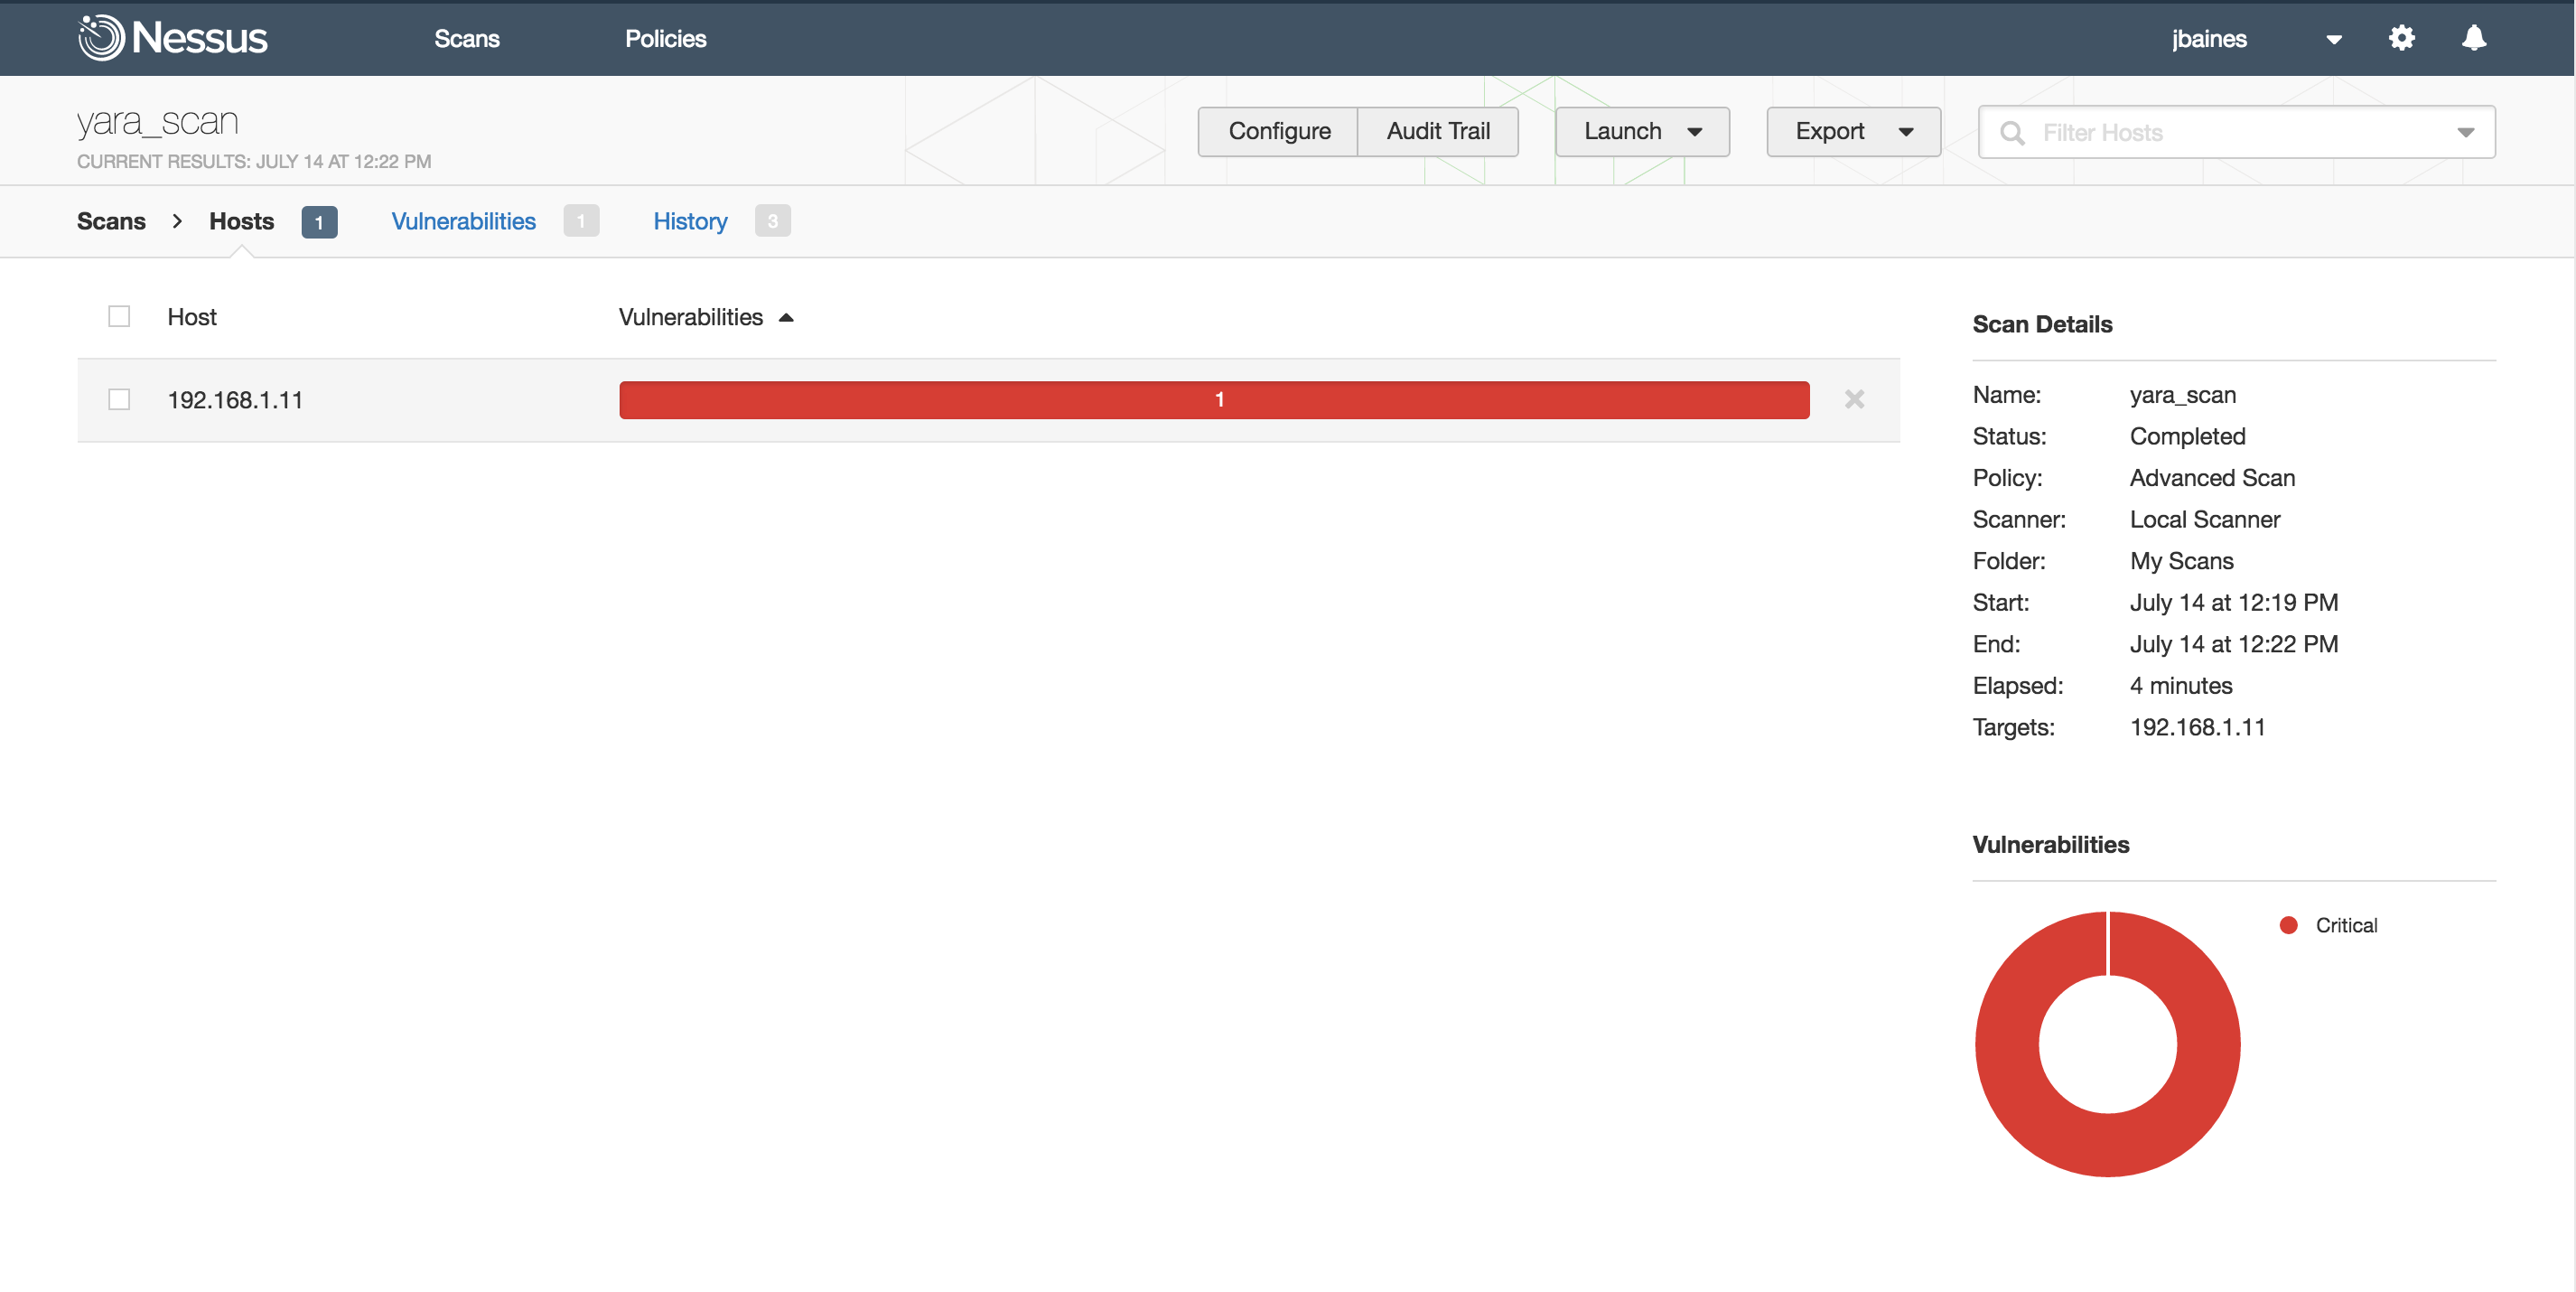2576x1292 pixels.
Task: Open the notifications bell
Action: pos(2473,38)
